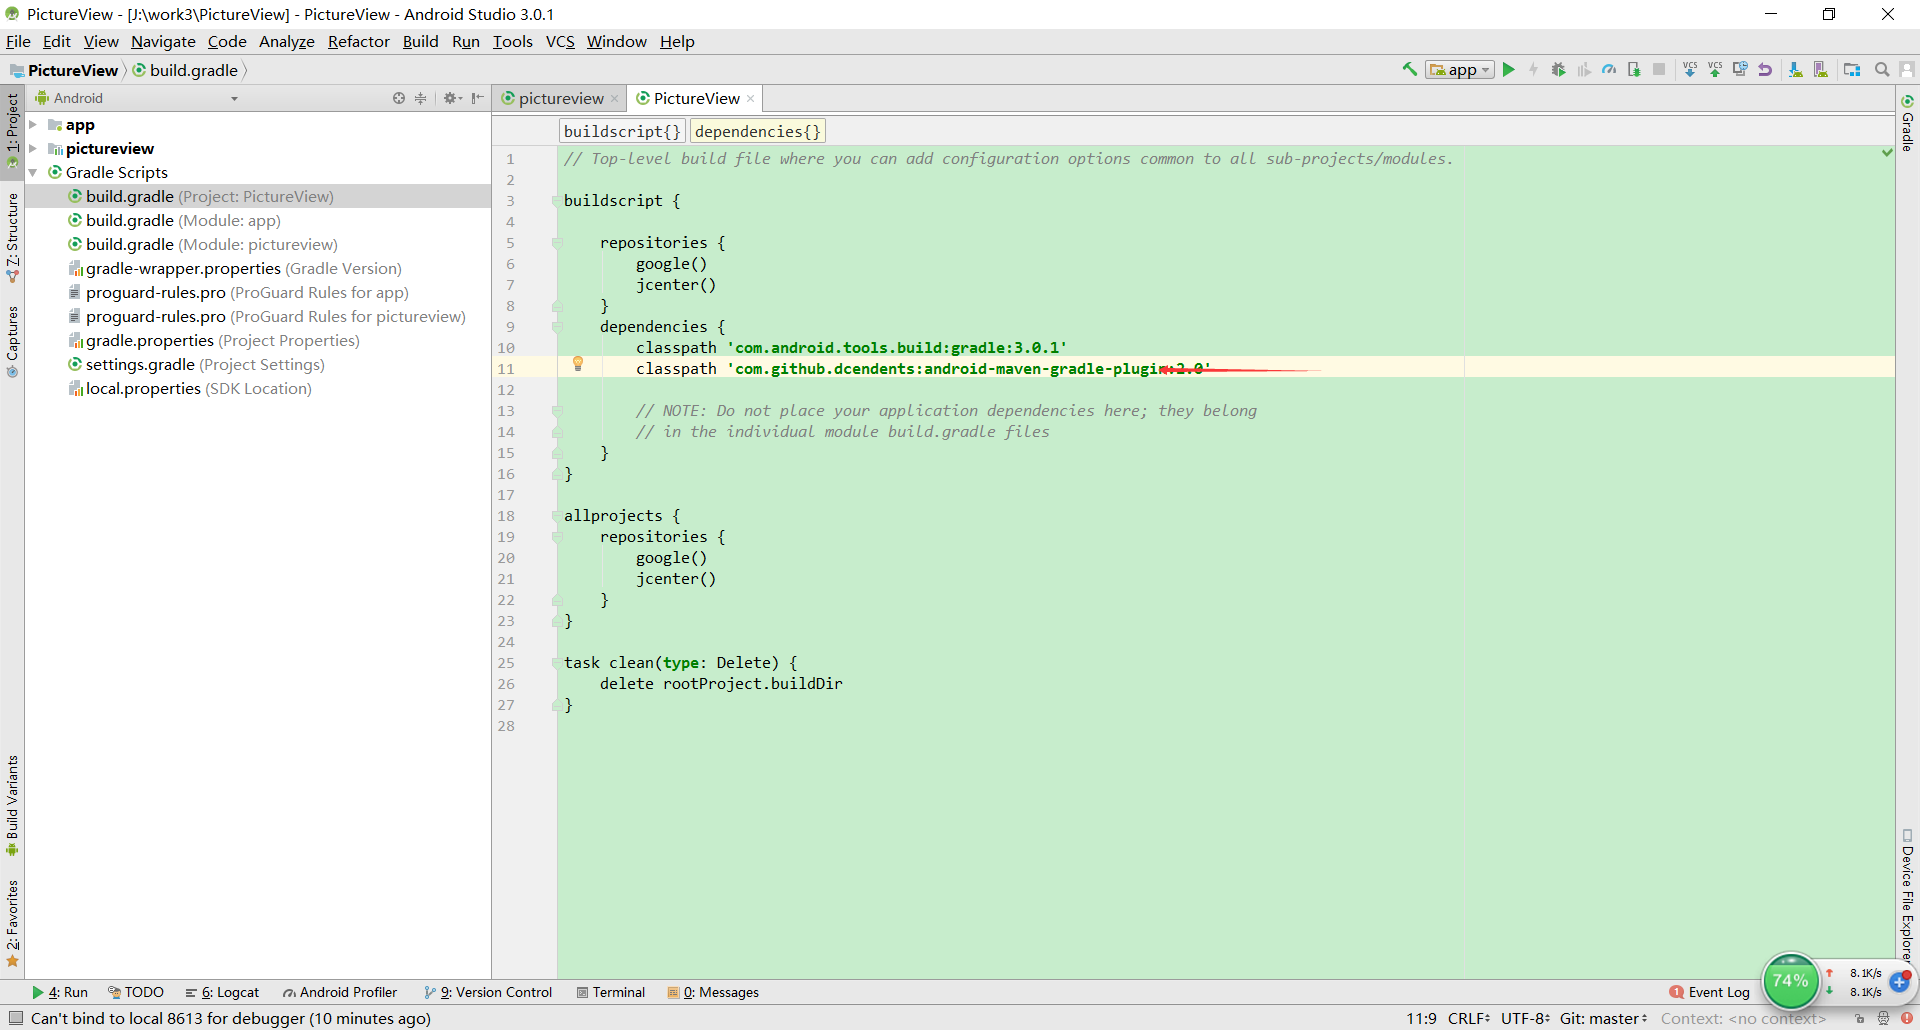Screen dimensions: 1920x1030
Task: Click the intention light bulb on line 11
Action: pyautogui.click(x=578, y=364)
